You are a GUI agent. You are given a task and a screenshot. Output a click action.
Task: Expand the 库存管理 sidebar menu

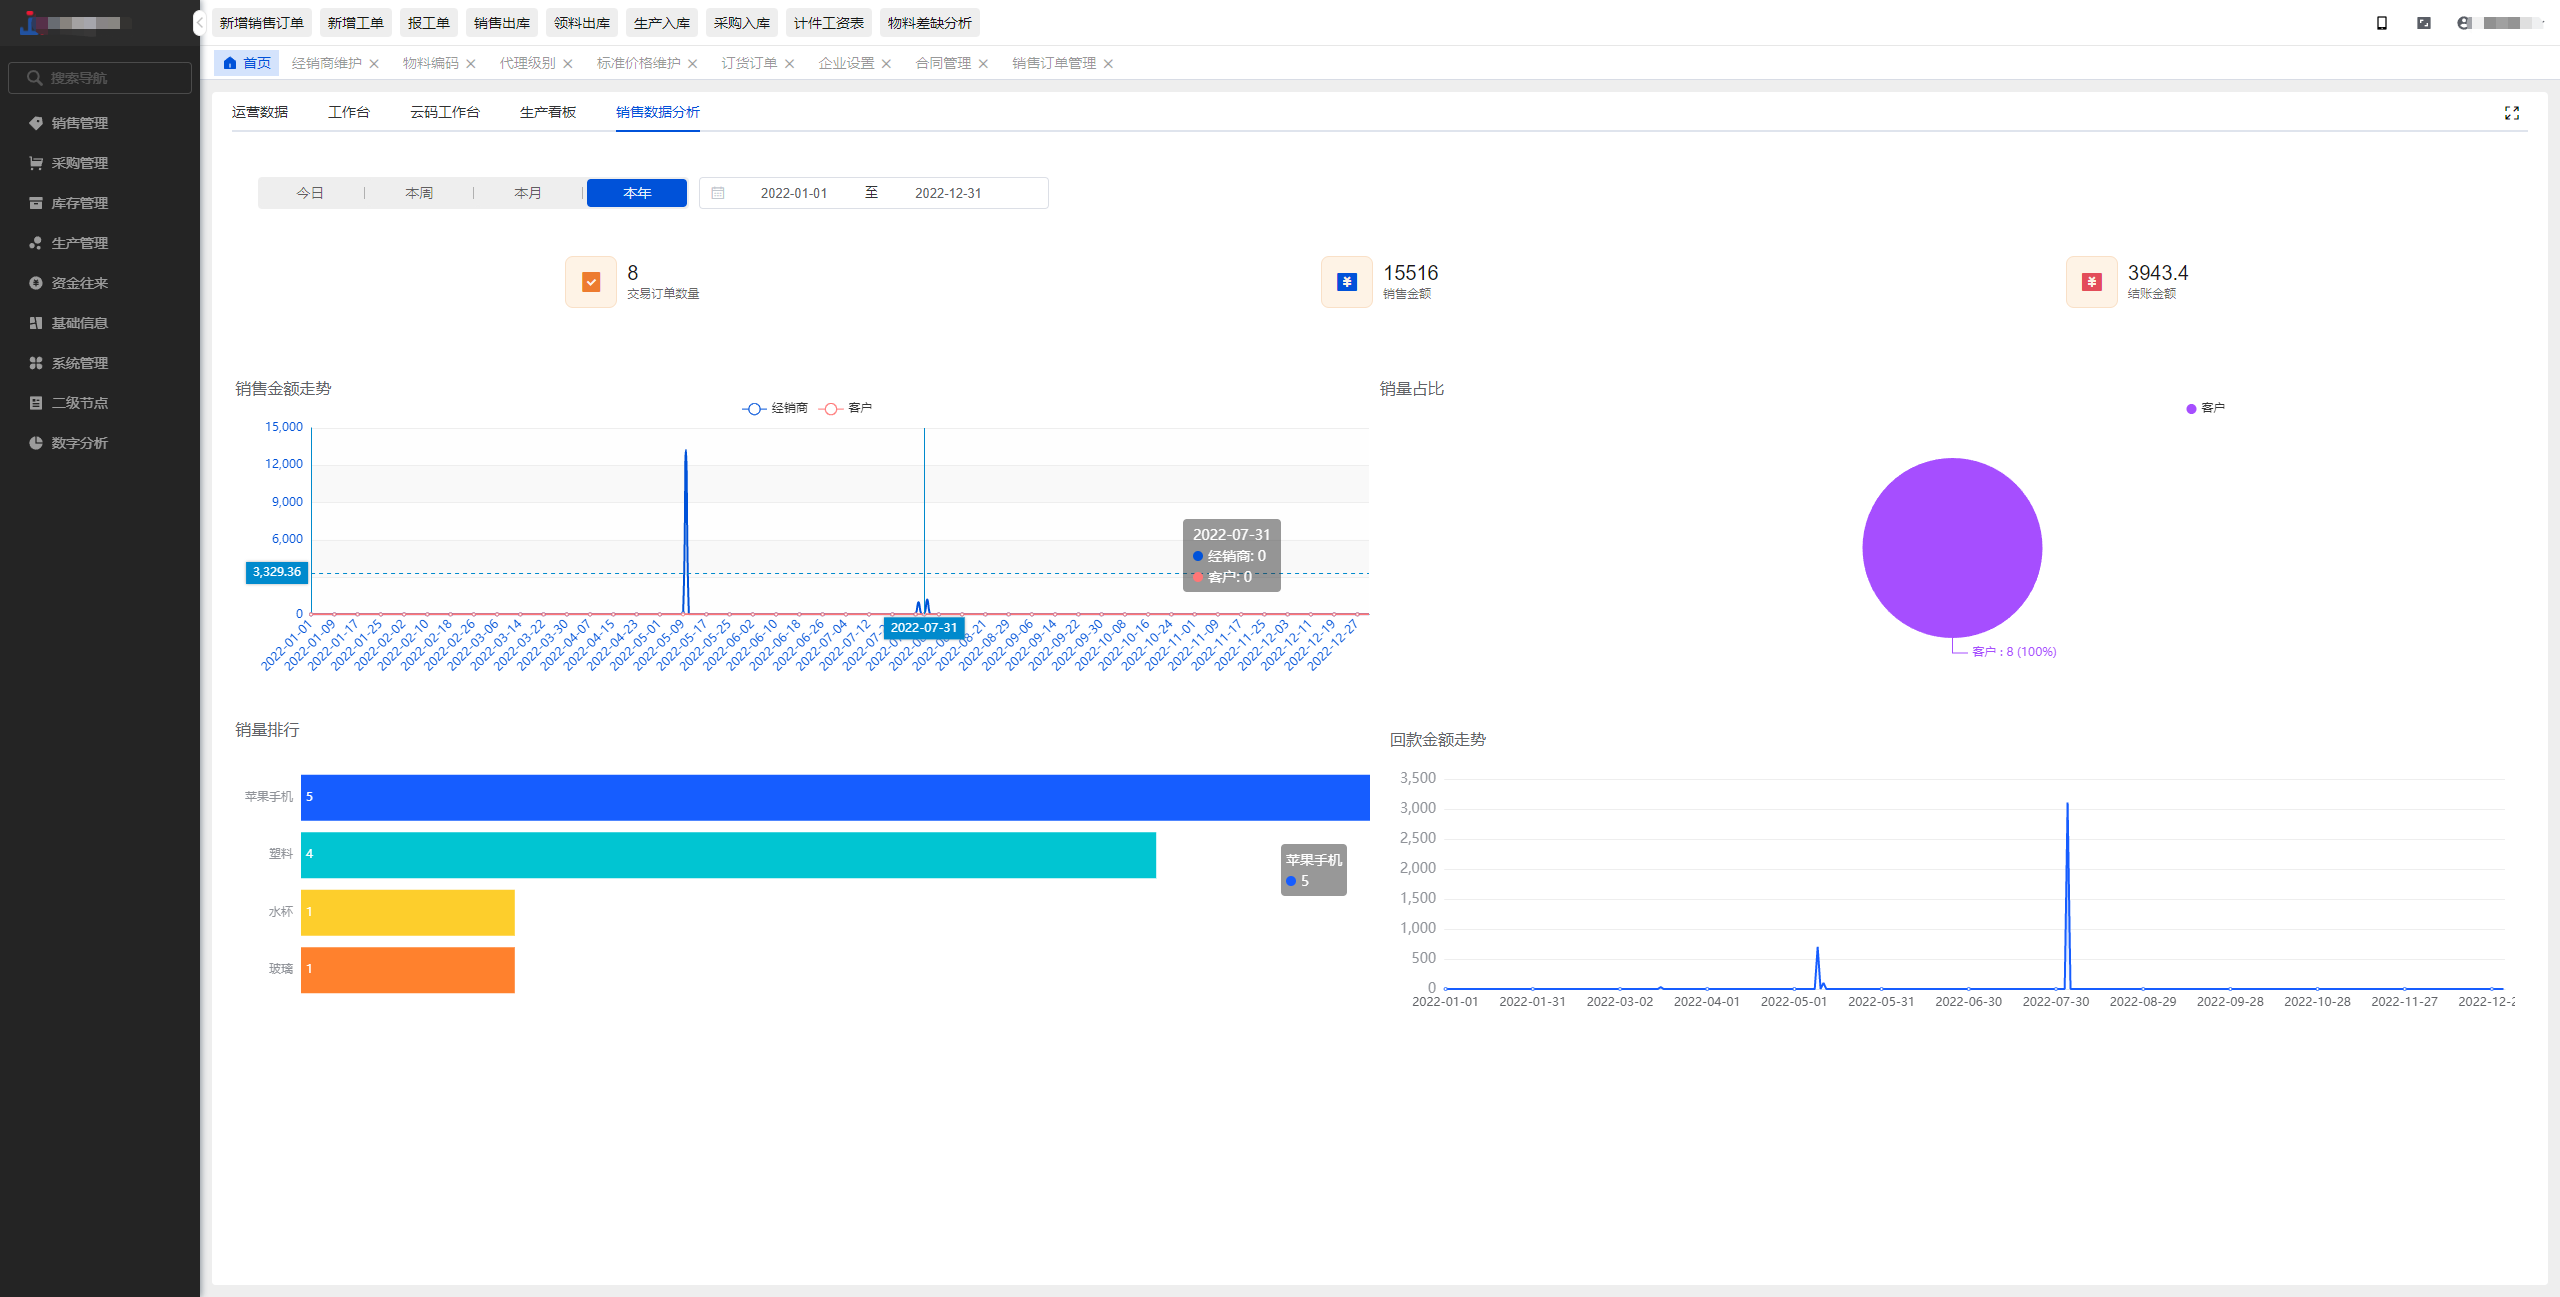click(x=100, y=203)
